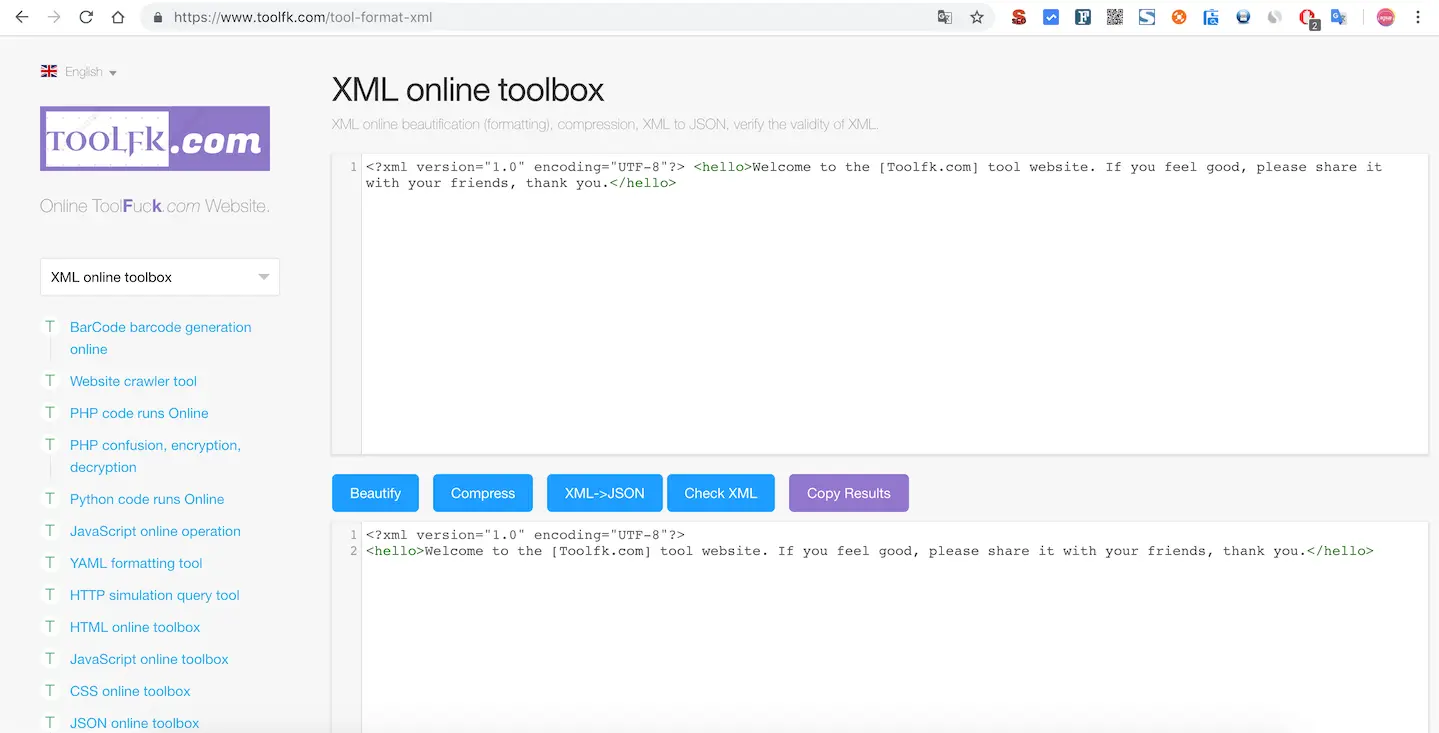Image resolution: width=1439 pixels, height=733 pixels.
Task: Click the blue 'F' extension icon
Action: click(1082, 17)
